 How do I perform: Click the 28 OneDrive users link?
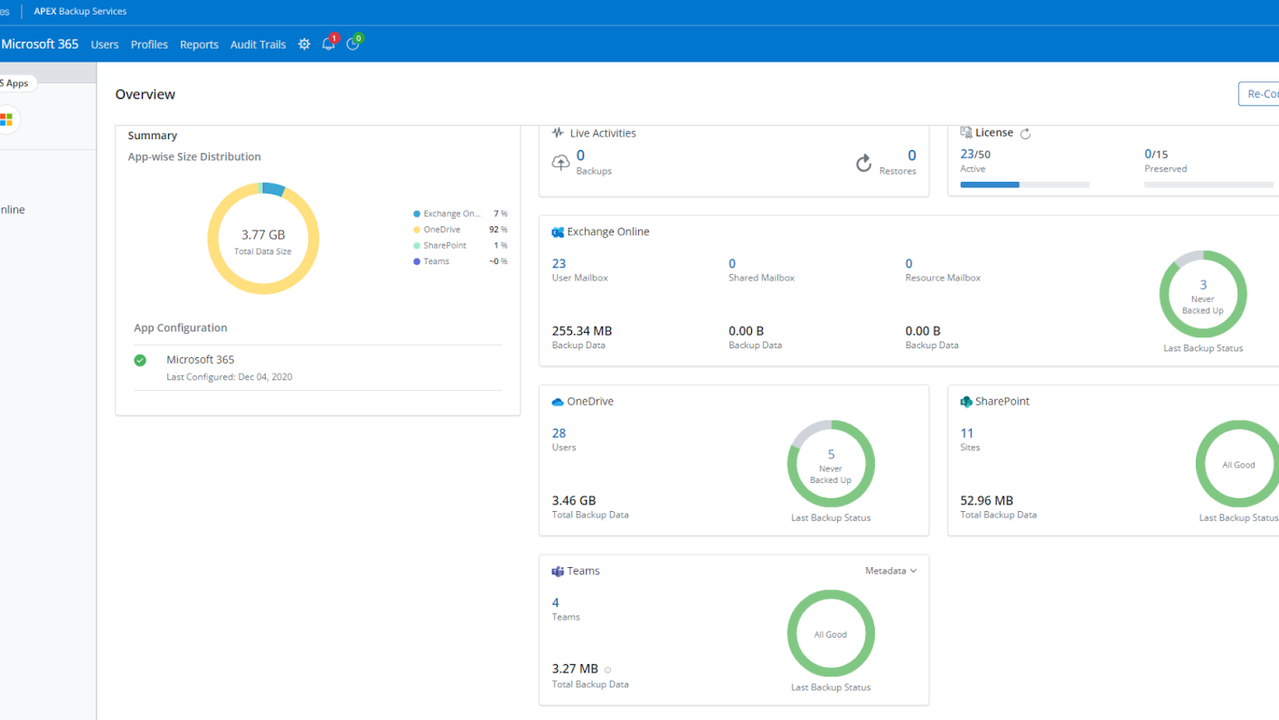[x=559, y=434]
